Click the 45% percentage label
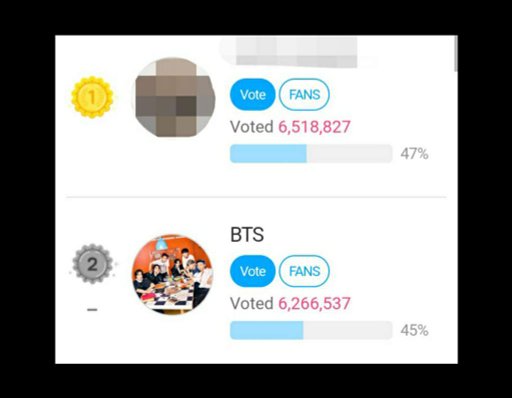The height and width of the screenshot is (398, 512). pyautogui.click(x=414, y=330)
